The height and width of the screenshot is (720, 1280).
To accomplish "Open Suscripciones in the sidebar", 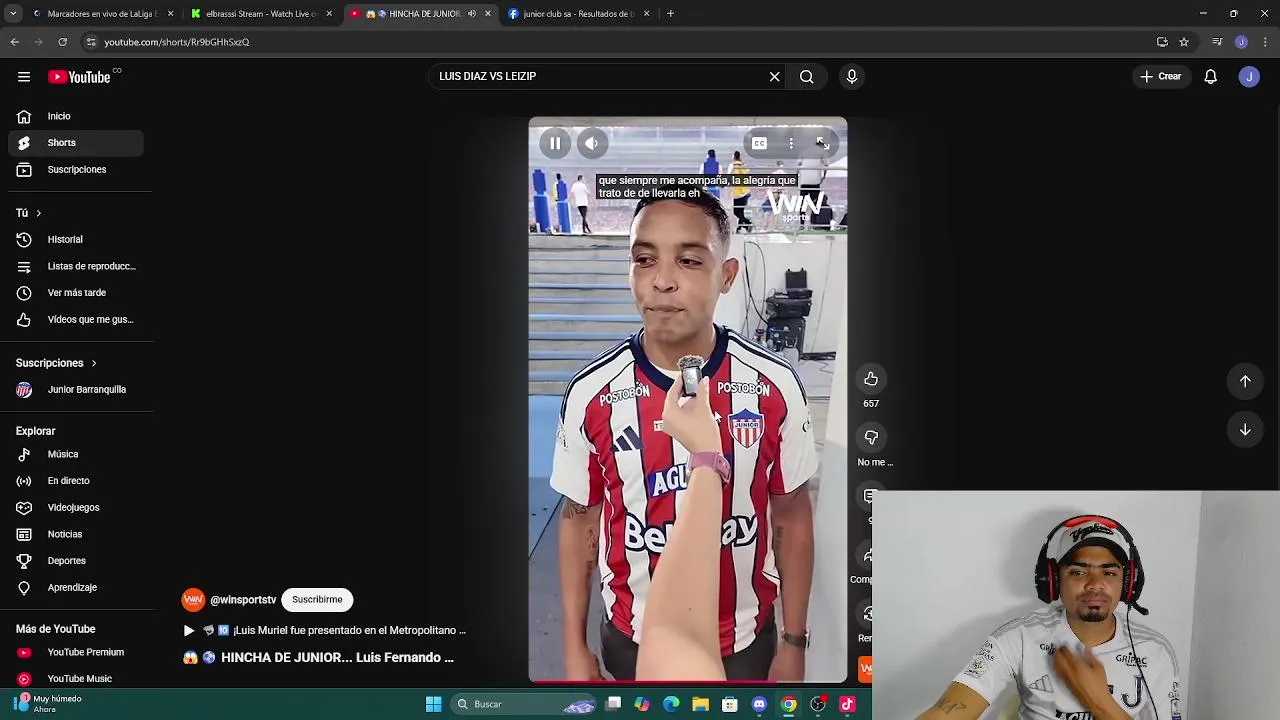I will tap(76, 170).
